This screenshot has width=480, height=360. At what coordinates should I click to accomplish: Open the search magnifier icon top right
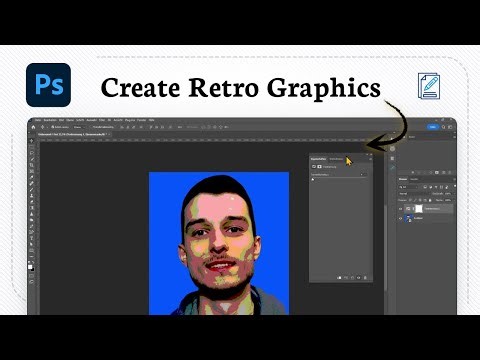[x=443, y=127]
